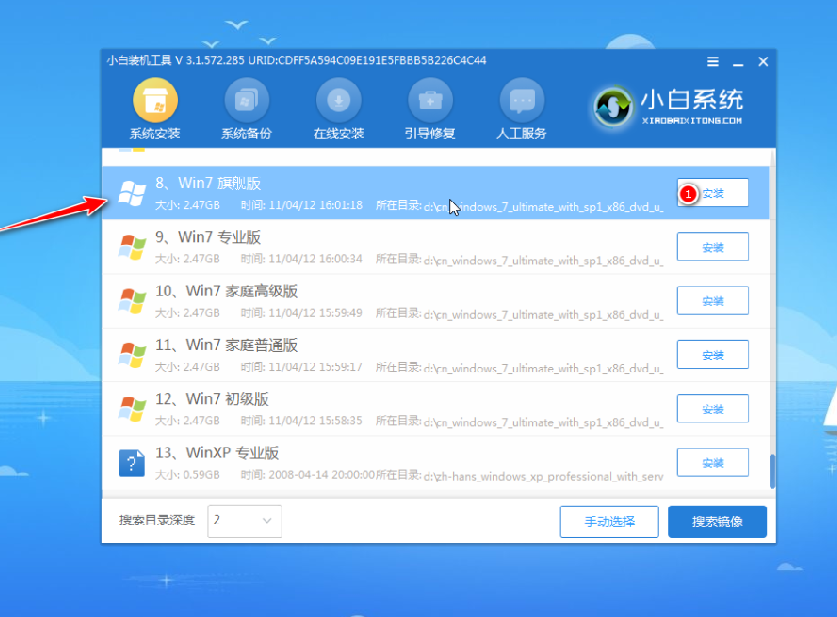Open the 系统安装 tab icon

click(x=155, y=100)
